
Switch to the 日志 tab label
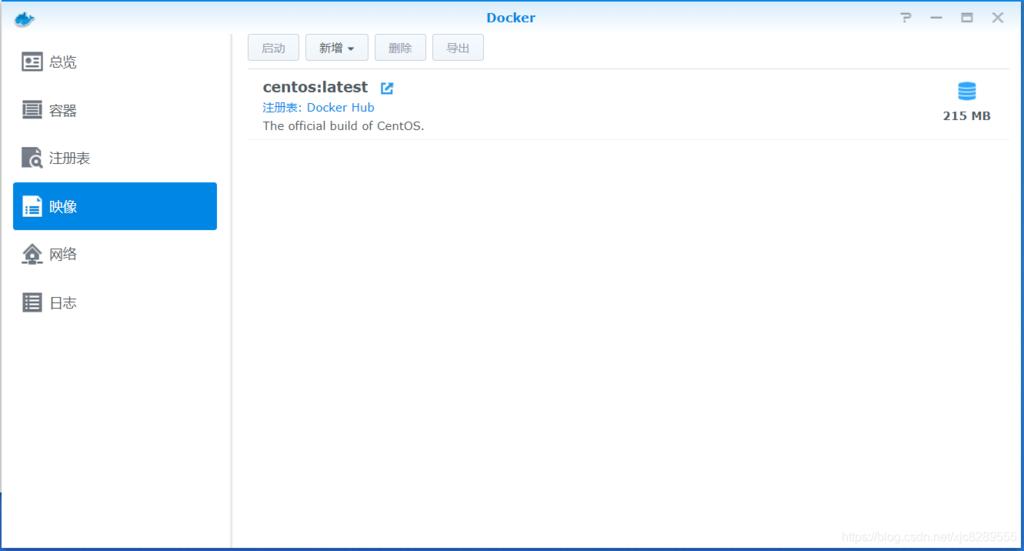tap(63, 303)
